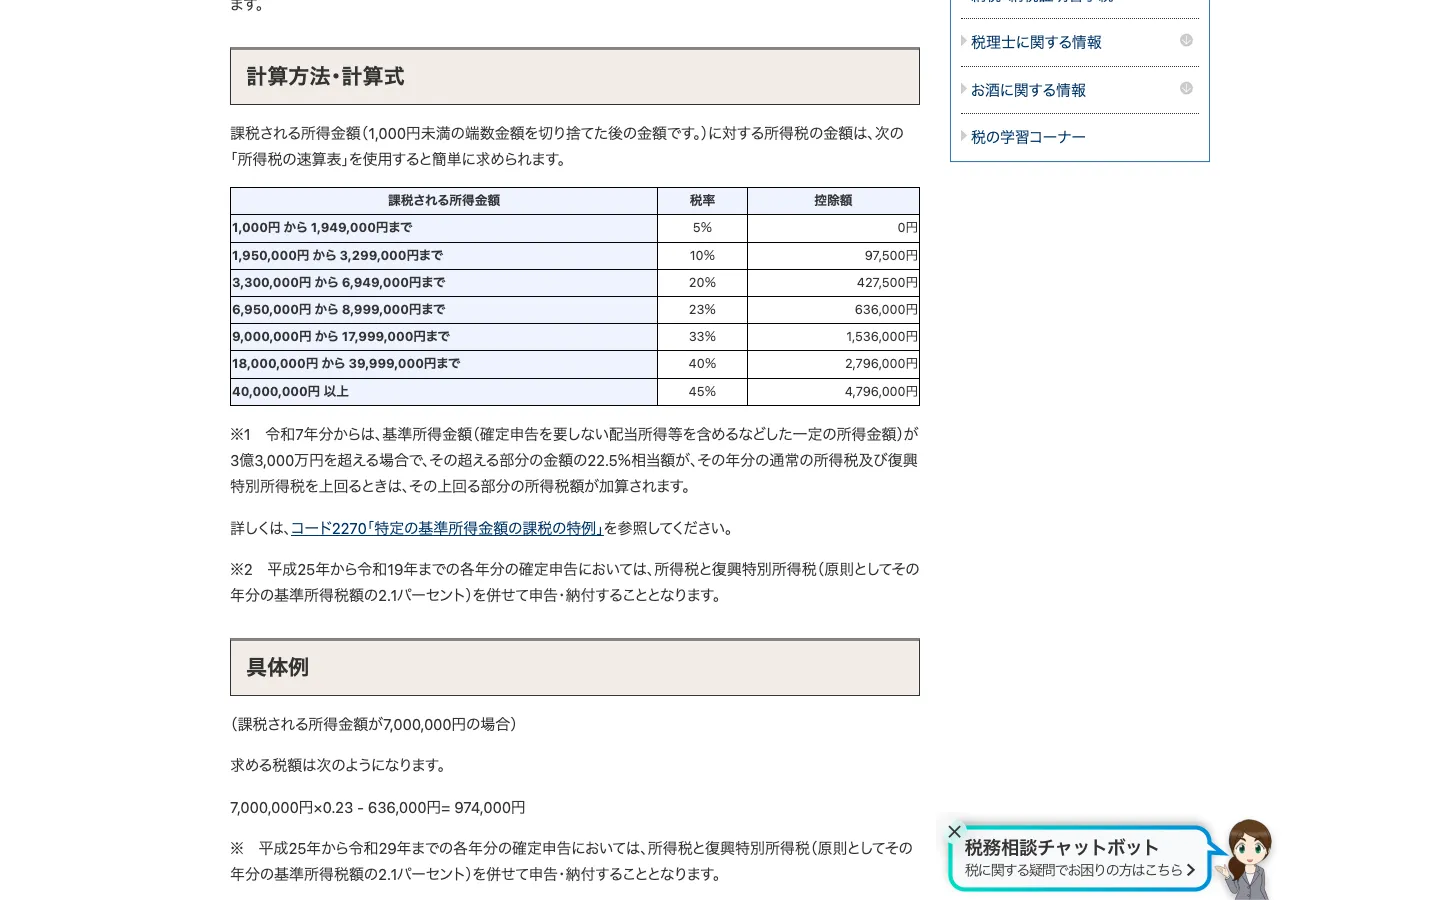Click the 5% tax rate cell
Screen dimensions: 1440x900
[x=702, y=228]
